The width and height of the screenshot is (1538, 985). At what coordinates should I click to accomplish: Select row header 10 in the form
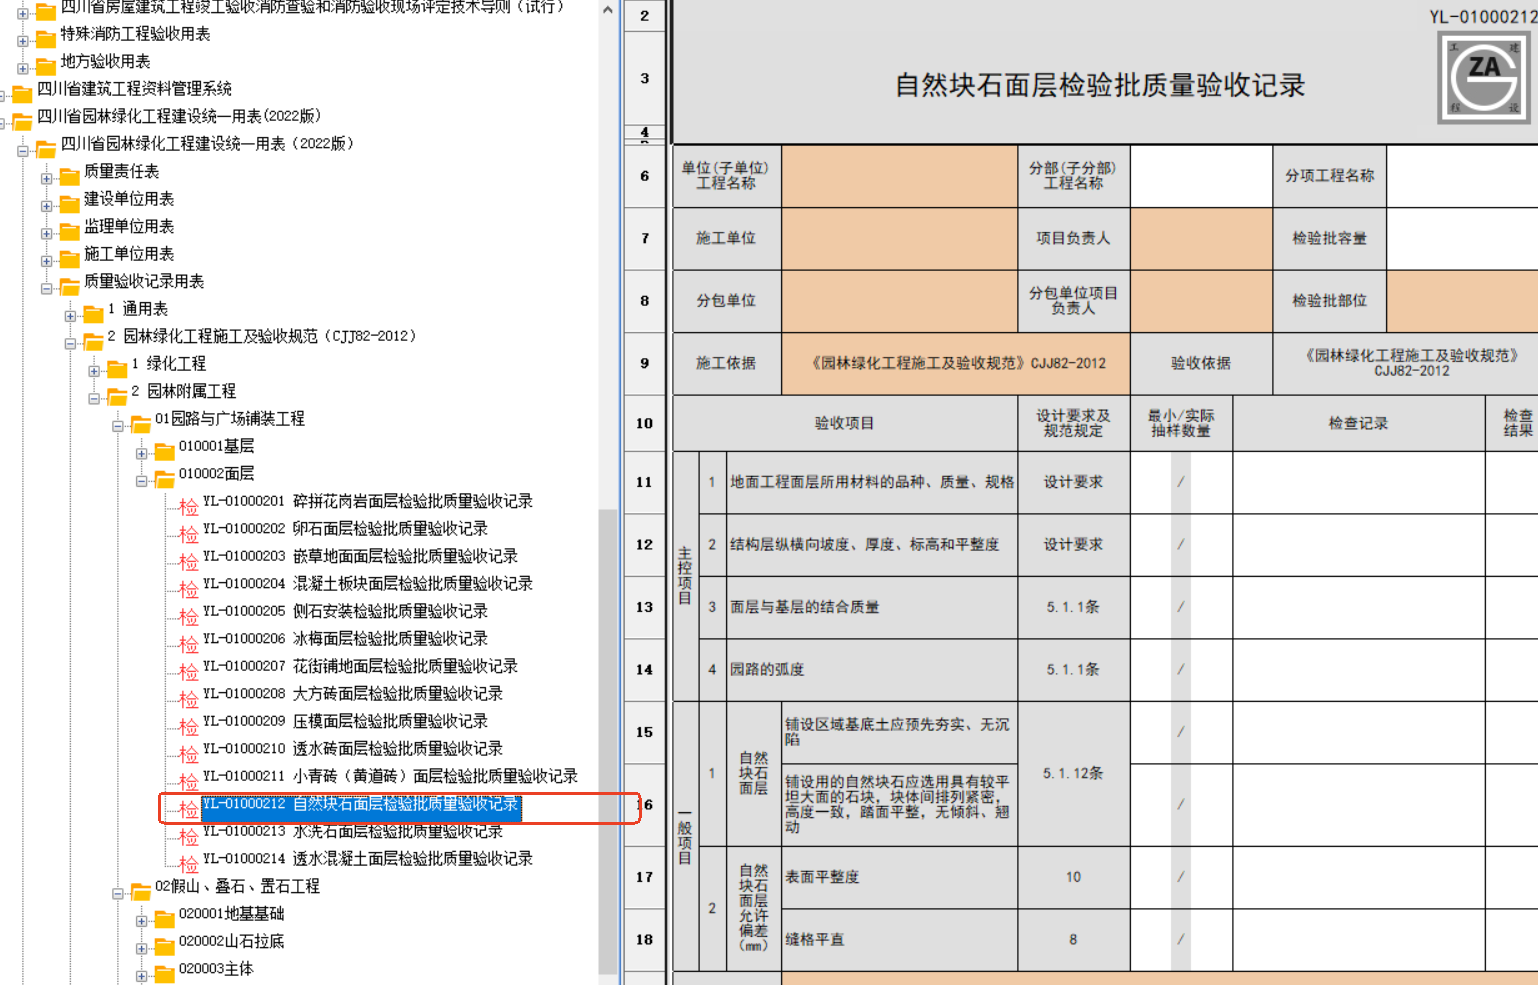point(644,423)
